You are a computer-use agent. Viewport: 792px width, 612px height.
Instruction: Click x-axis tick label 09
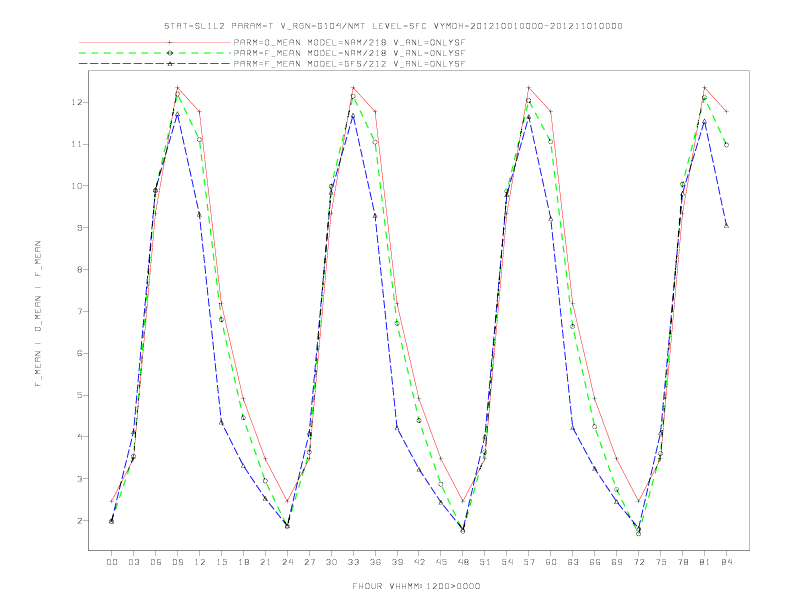pos(177,562)
